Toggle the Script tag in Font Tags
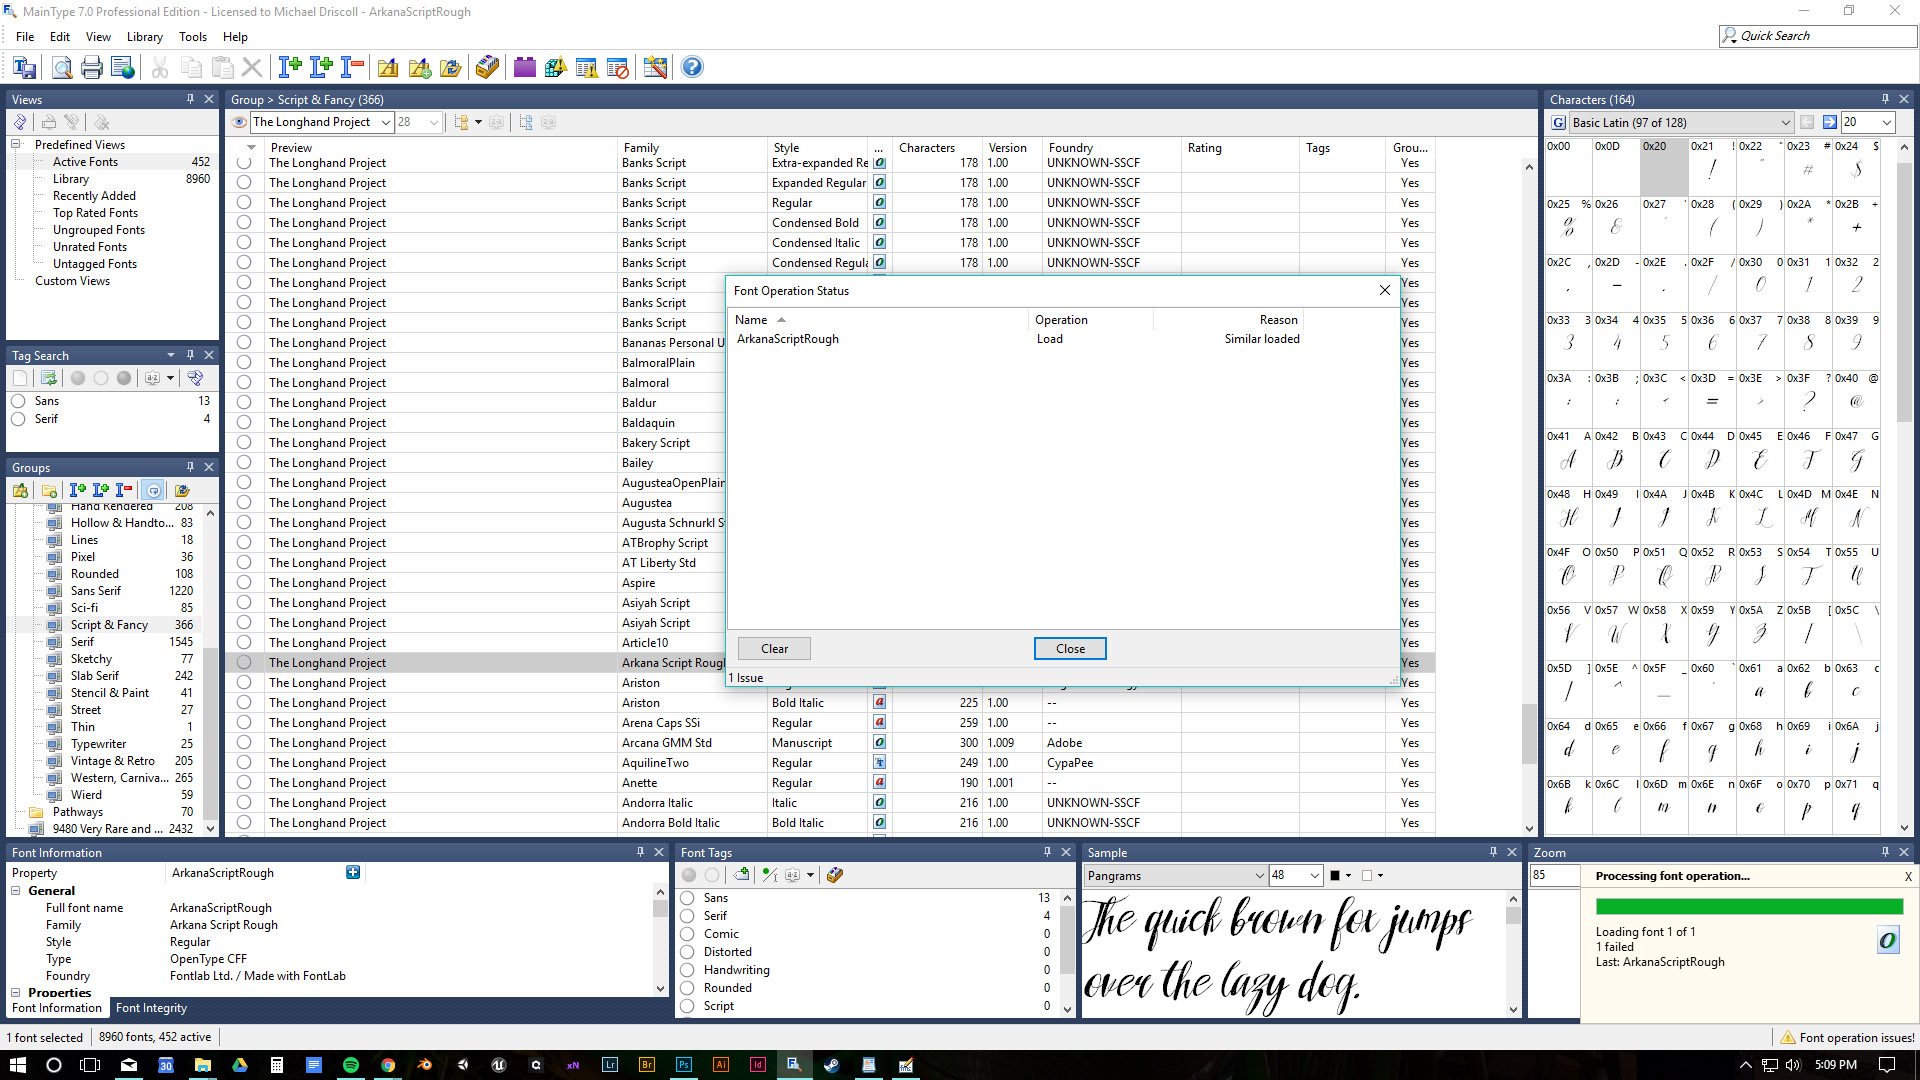1920x1080 pixels. [688, 1006]
